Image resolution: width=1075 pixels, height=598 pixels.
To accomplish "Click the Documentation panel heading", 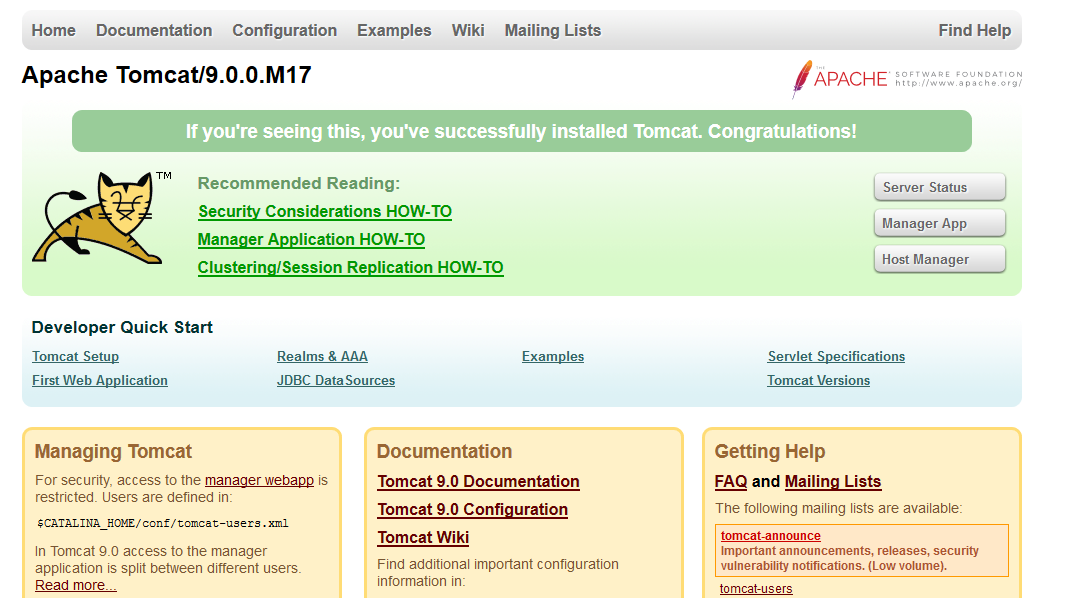I will [444, 451].
